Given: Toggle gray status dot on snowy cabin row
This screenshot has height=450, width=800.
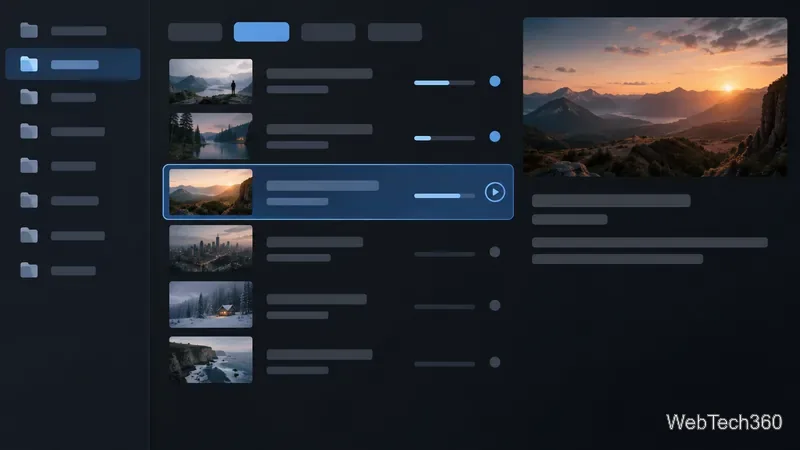Looking at the screenshot, I should pyautogui.click(x=494, y=305).
